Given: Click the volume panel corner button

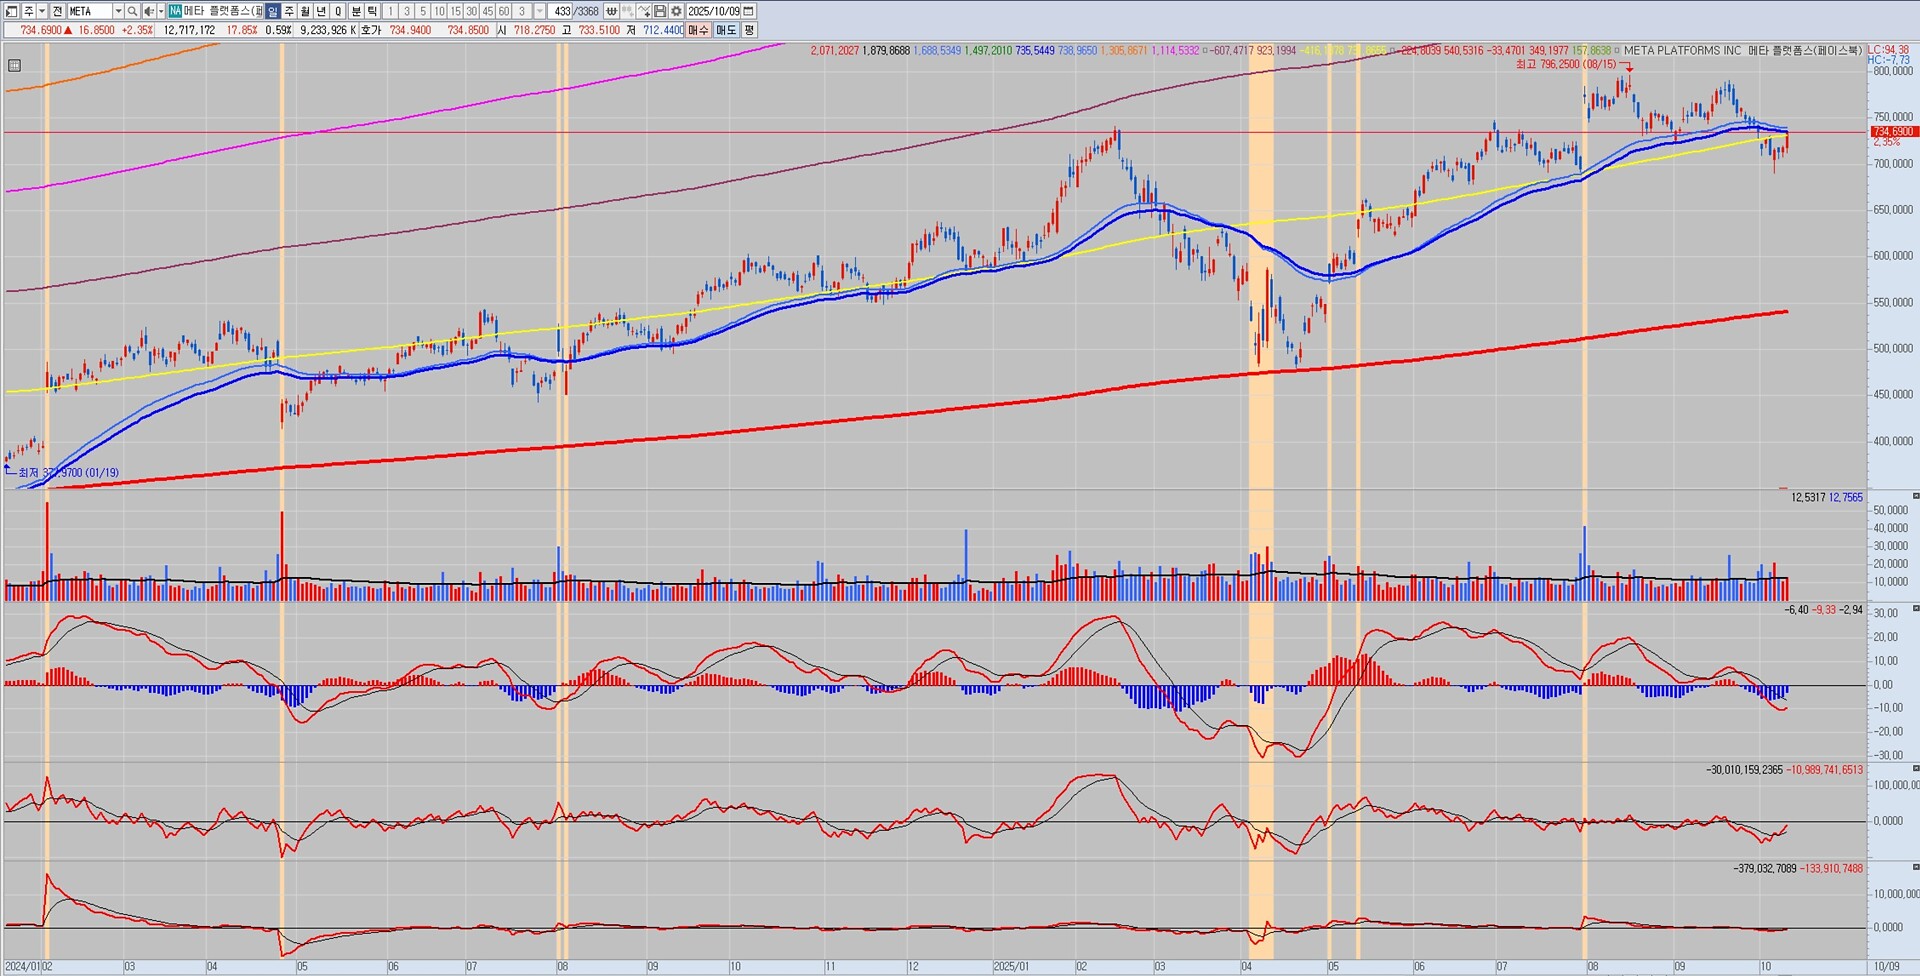Looking at the screenshot, I should pos(1916,496).
